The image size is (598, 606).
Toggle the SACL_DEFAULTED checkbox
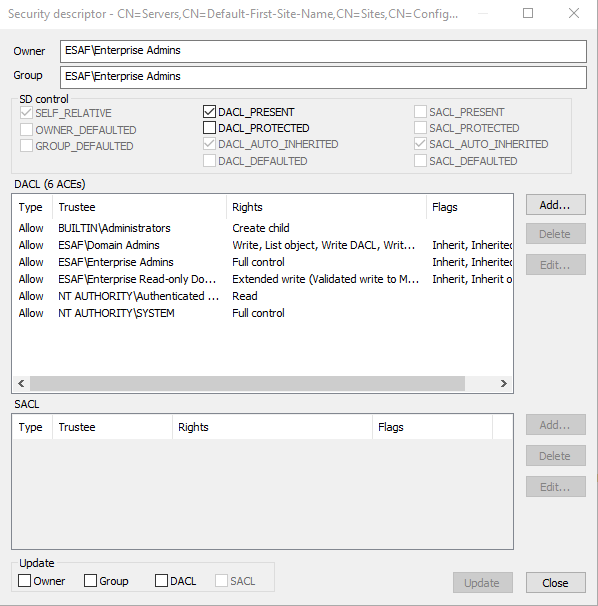(x=420, y=161)
